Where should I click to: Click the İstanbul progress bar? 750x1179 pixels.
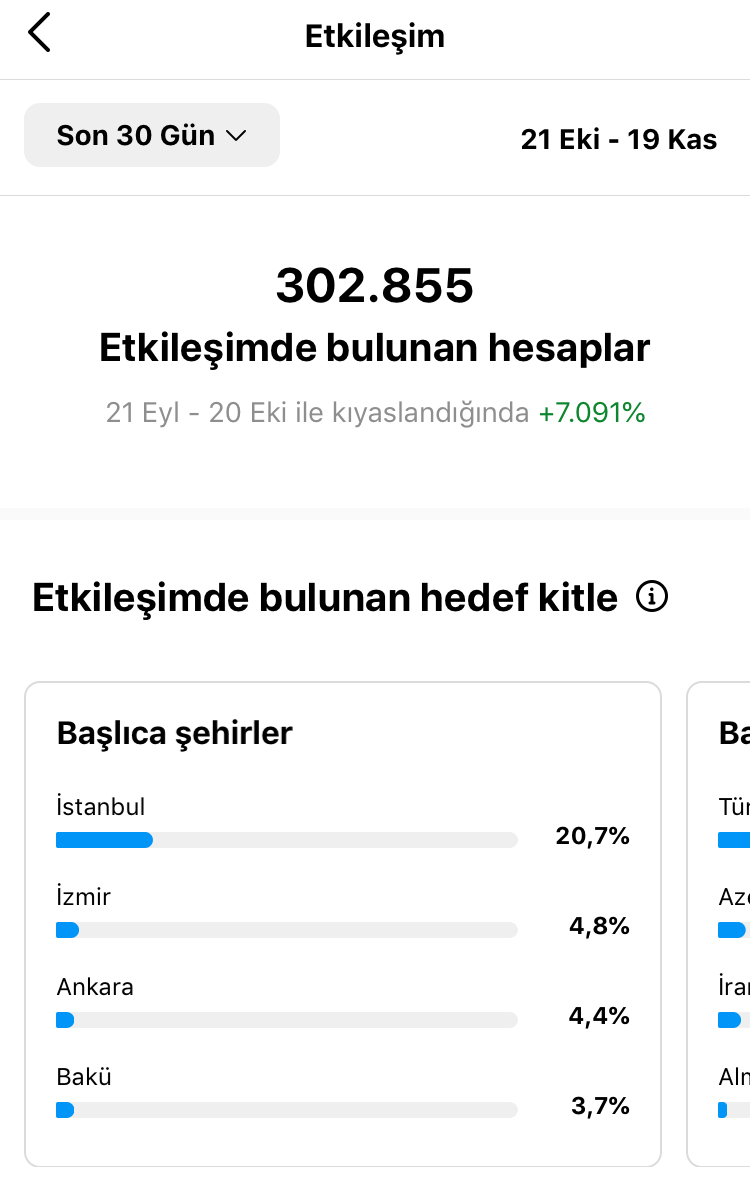[287, 840]
